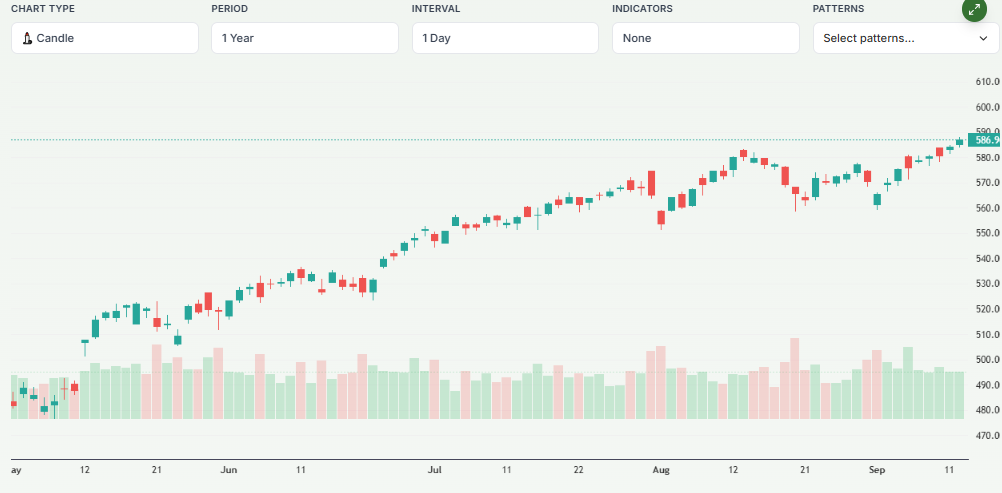
Task: Click the Jun label on the date axis
Action: point(229,469)
